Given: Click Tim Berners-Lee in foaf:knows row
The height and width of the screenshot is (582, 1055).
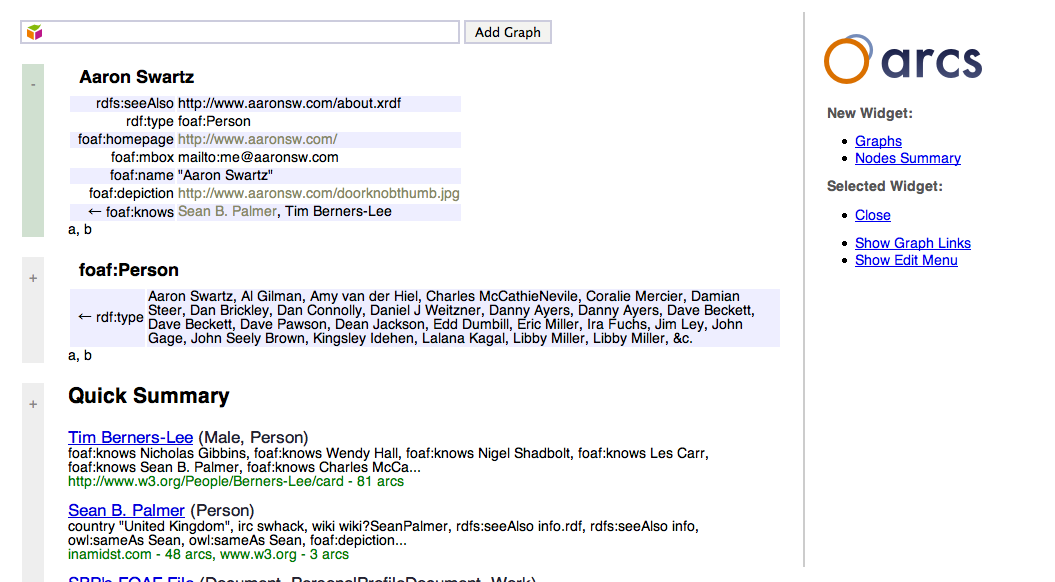Looking at the screenshot, I should pyautogui.click(x=338, y=211).
